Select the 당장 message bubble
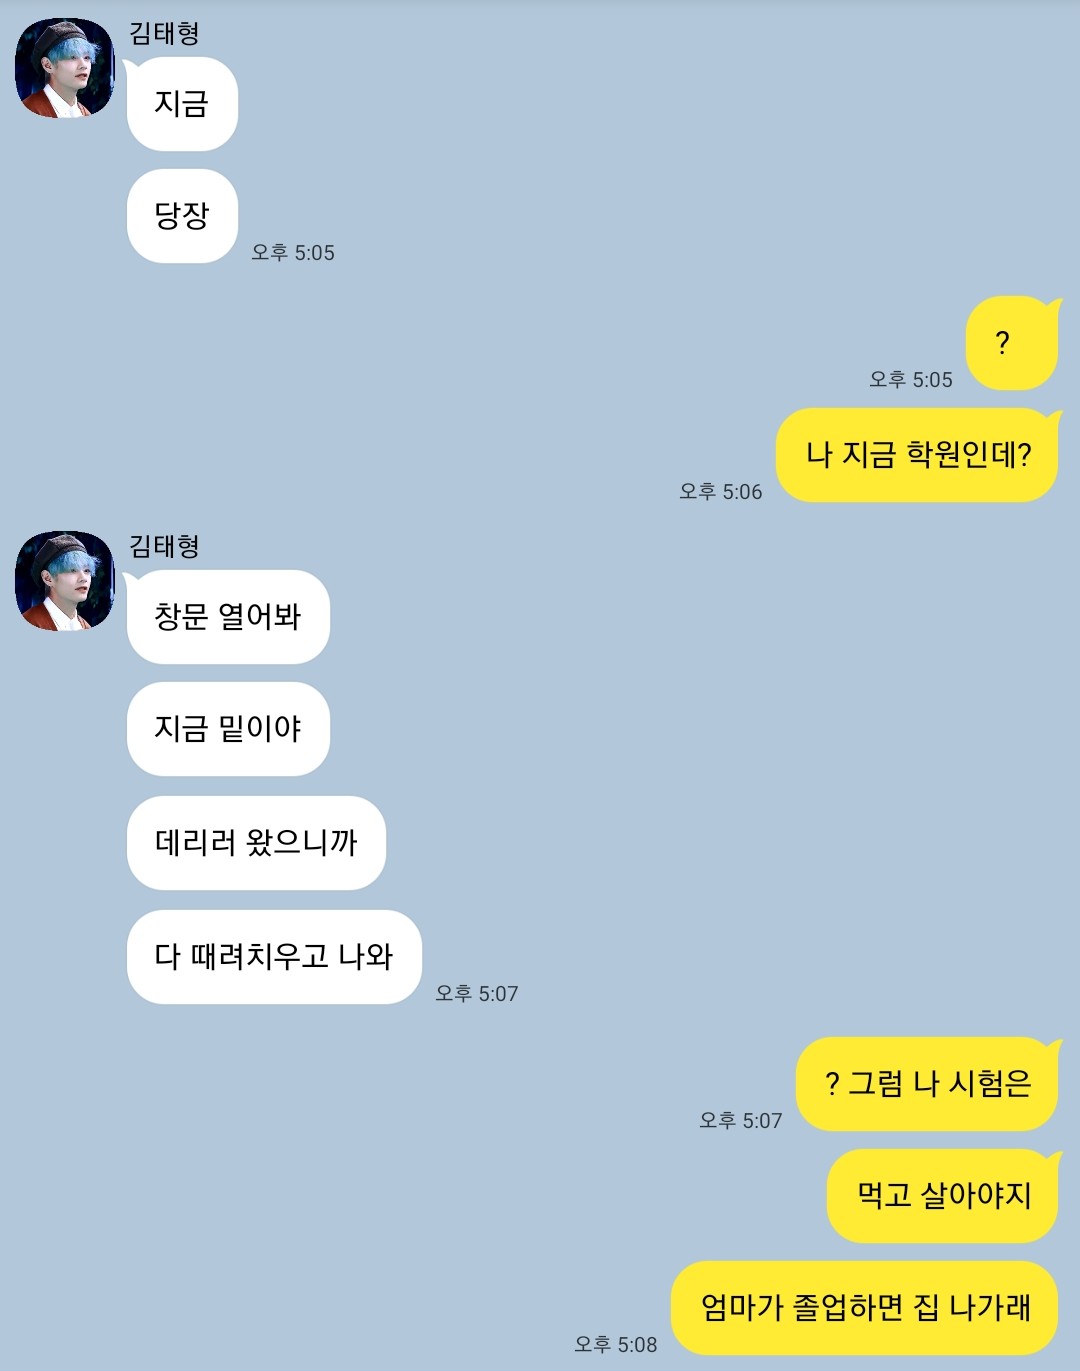The width and height of the screenshot is (1080, 1371). click(182, 216)
